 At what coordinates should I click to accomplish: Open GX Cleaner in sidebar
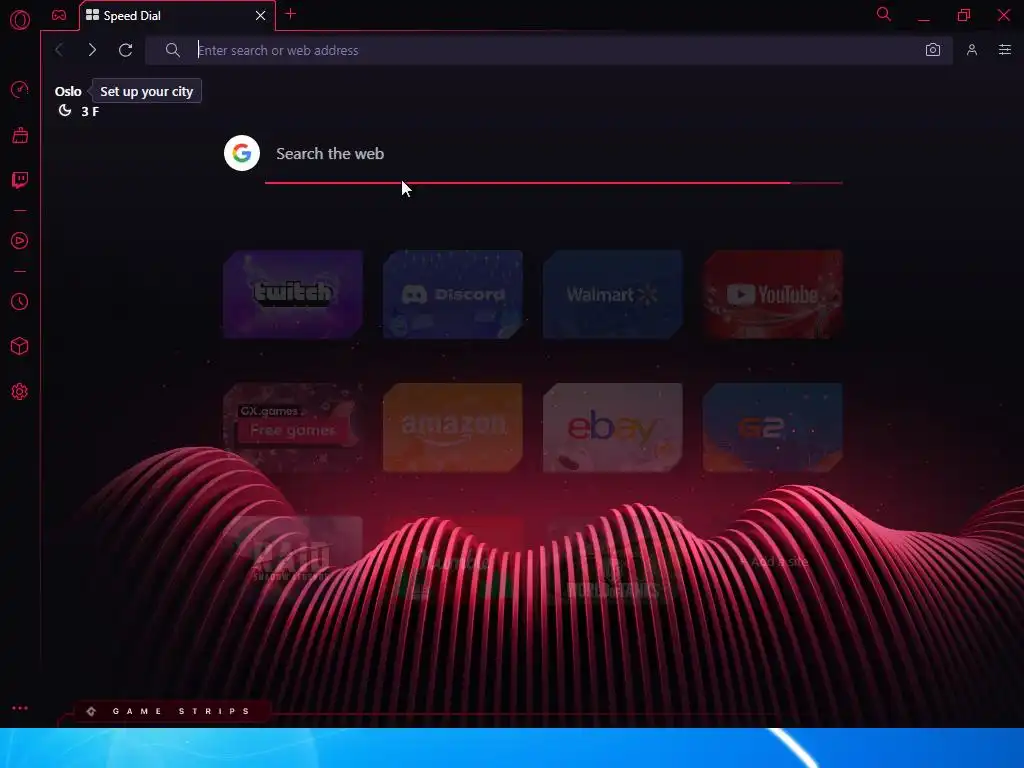(20, 135)
